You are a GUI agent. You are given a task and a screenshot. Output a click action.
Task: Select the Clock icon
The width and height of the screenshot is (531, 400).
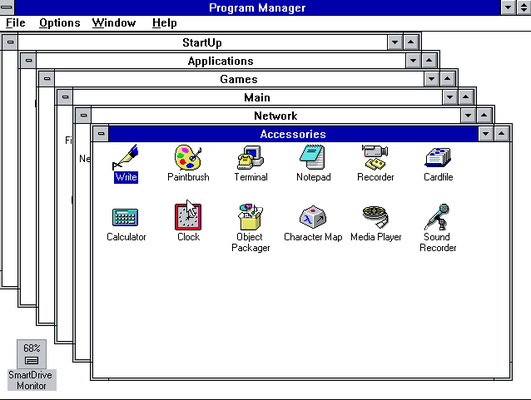pos(188,217)
